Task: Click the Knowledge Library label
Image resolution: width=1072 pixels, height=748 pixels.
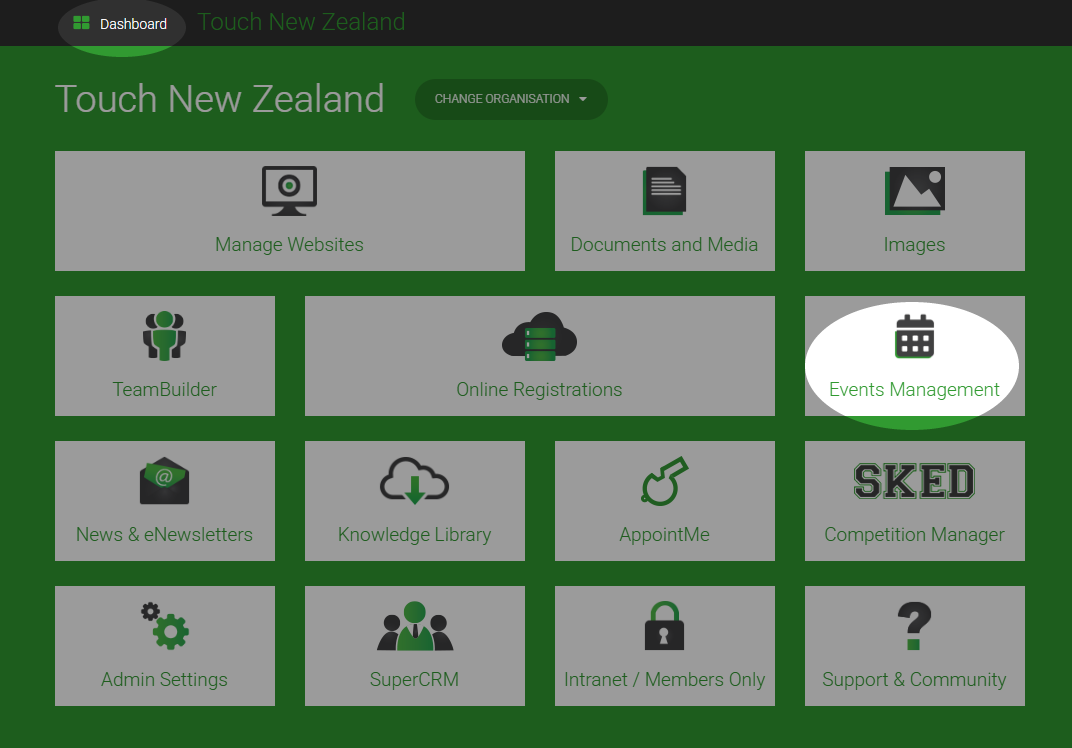Action: (414, 534)
